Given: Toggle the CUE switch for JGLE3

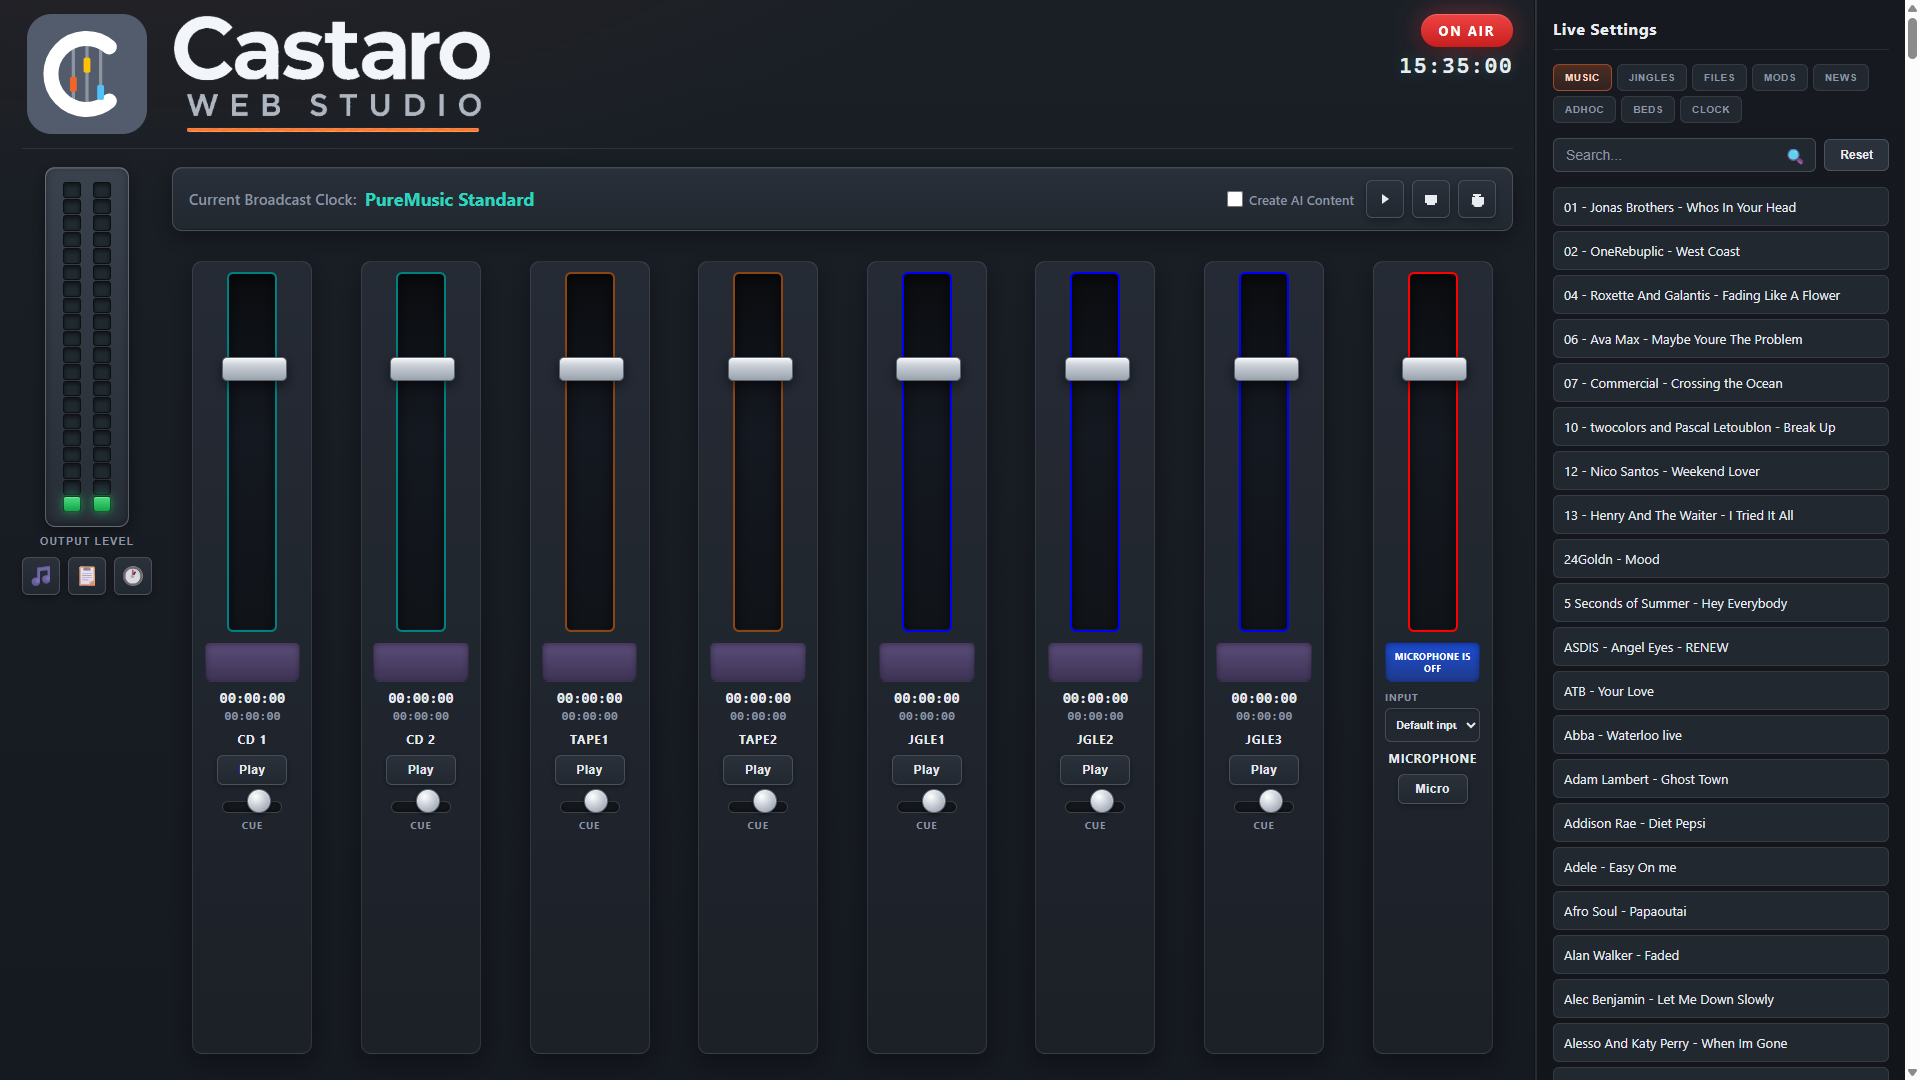Looking at the screenshot, I should [1264, 802].
